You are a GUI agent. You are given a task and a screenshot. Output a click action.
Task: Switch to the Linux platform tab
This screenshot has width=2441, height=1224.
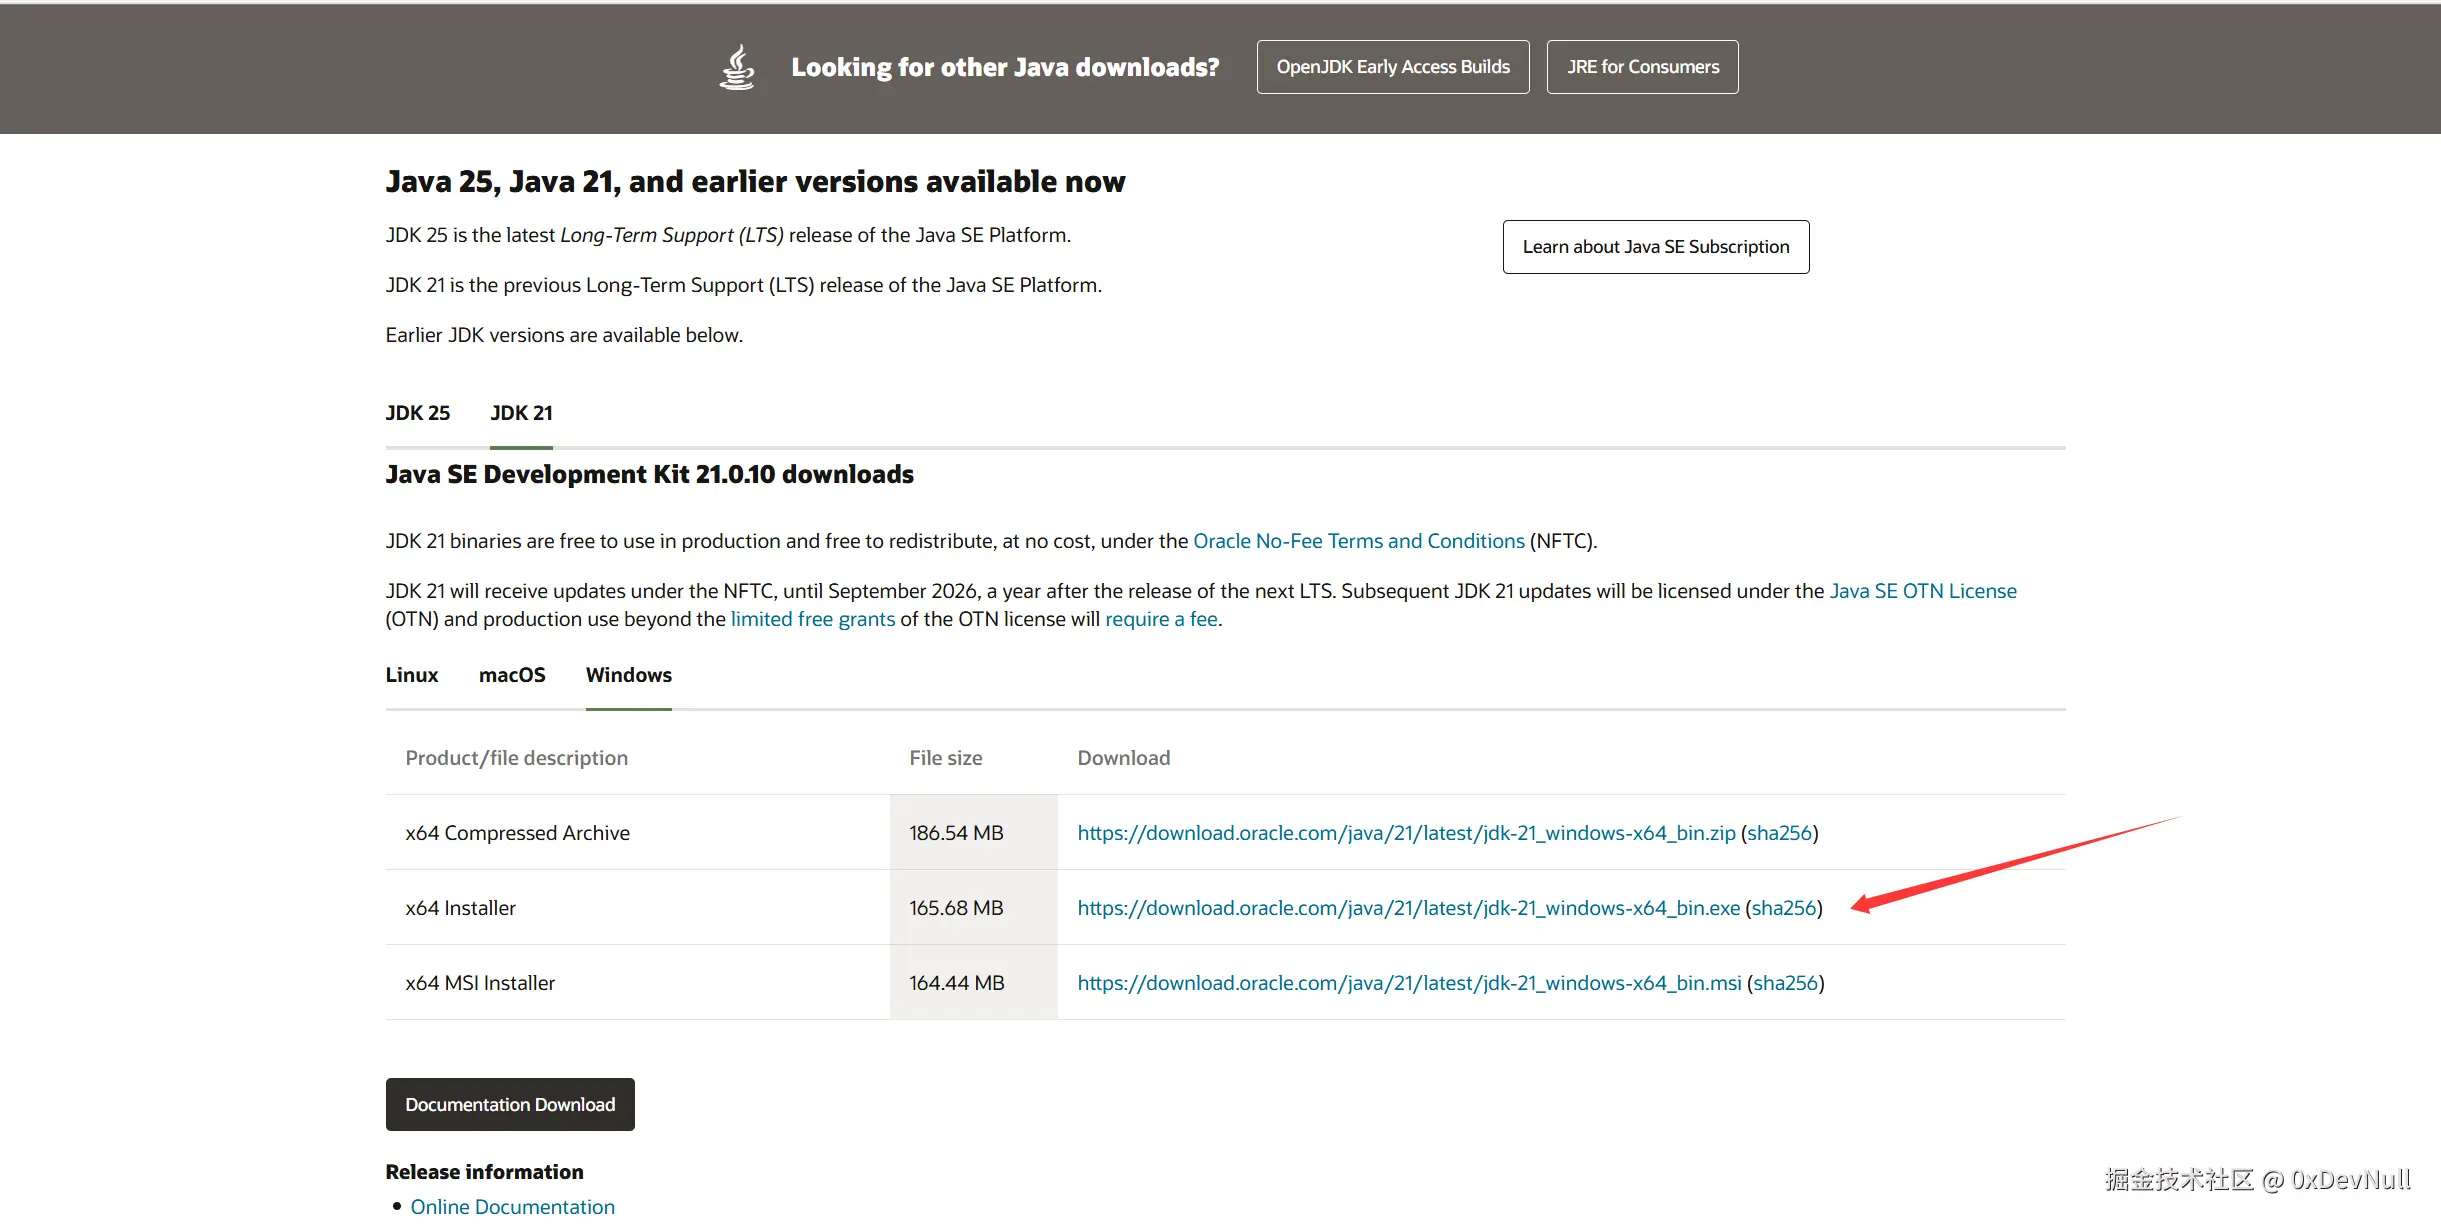coord(411,675)
